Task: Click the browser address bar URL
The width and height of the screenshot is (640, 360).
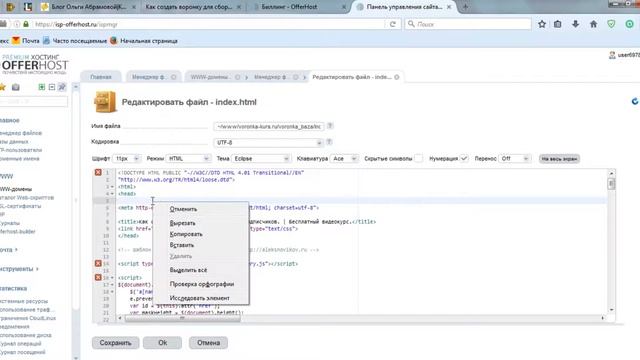Action: [208, 24]
